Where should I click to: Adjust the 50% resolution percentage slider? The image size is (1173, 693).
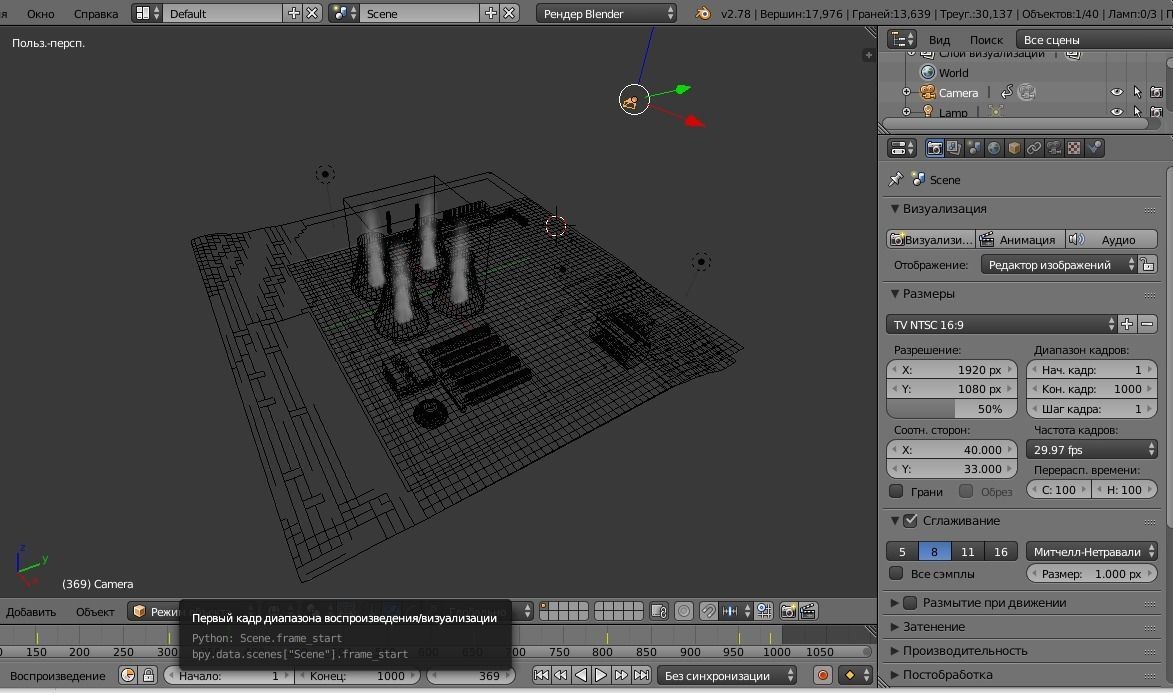click(952, 409)
